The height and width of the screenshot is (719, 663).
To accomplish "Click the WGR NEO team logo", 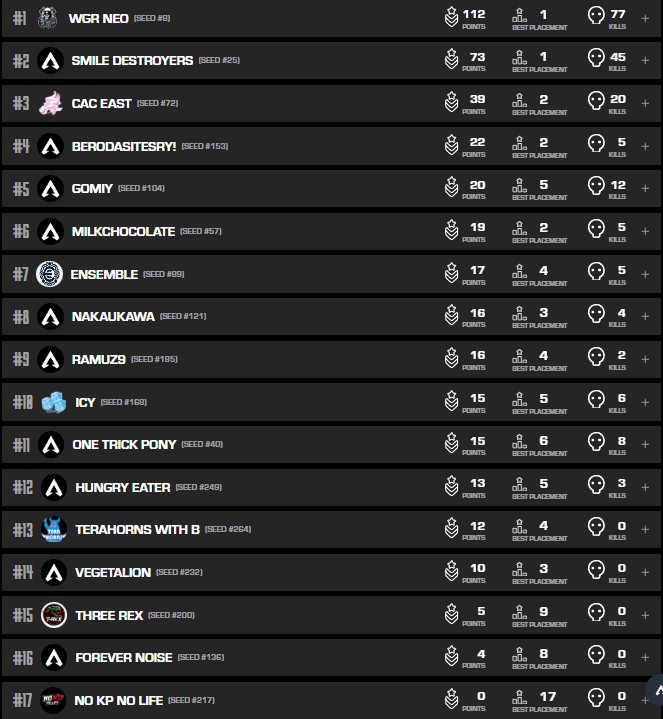I will [48, 18].
